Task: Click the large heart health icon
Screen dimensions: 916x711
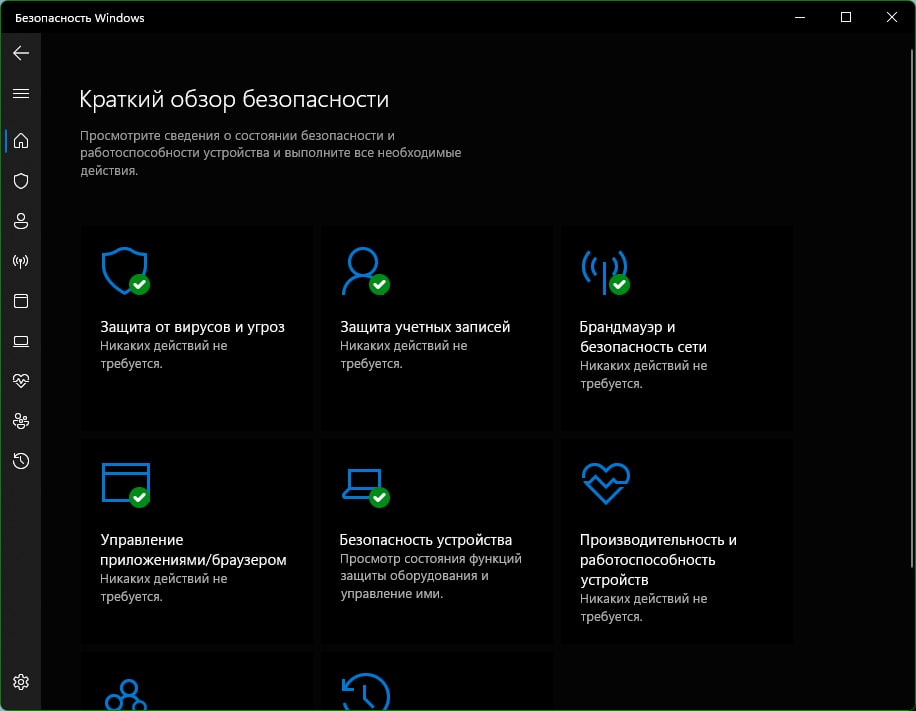Action: [606, 483]
